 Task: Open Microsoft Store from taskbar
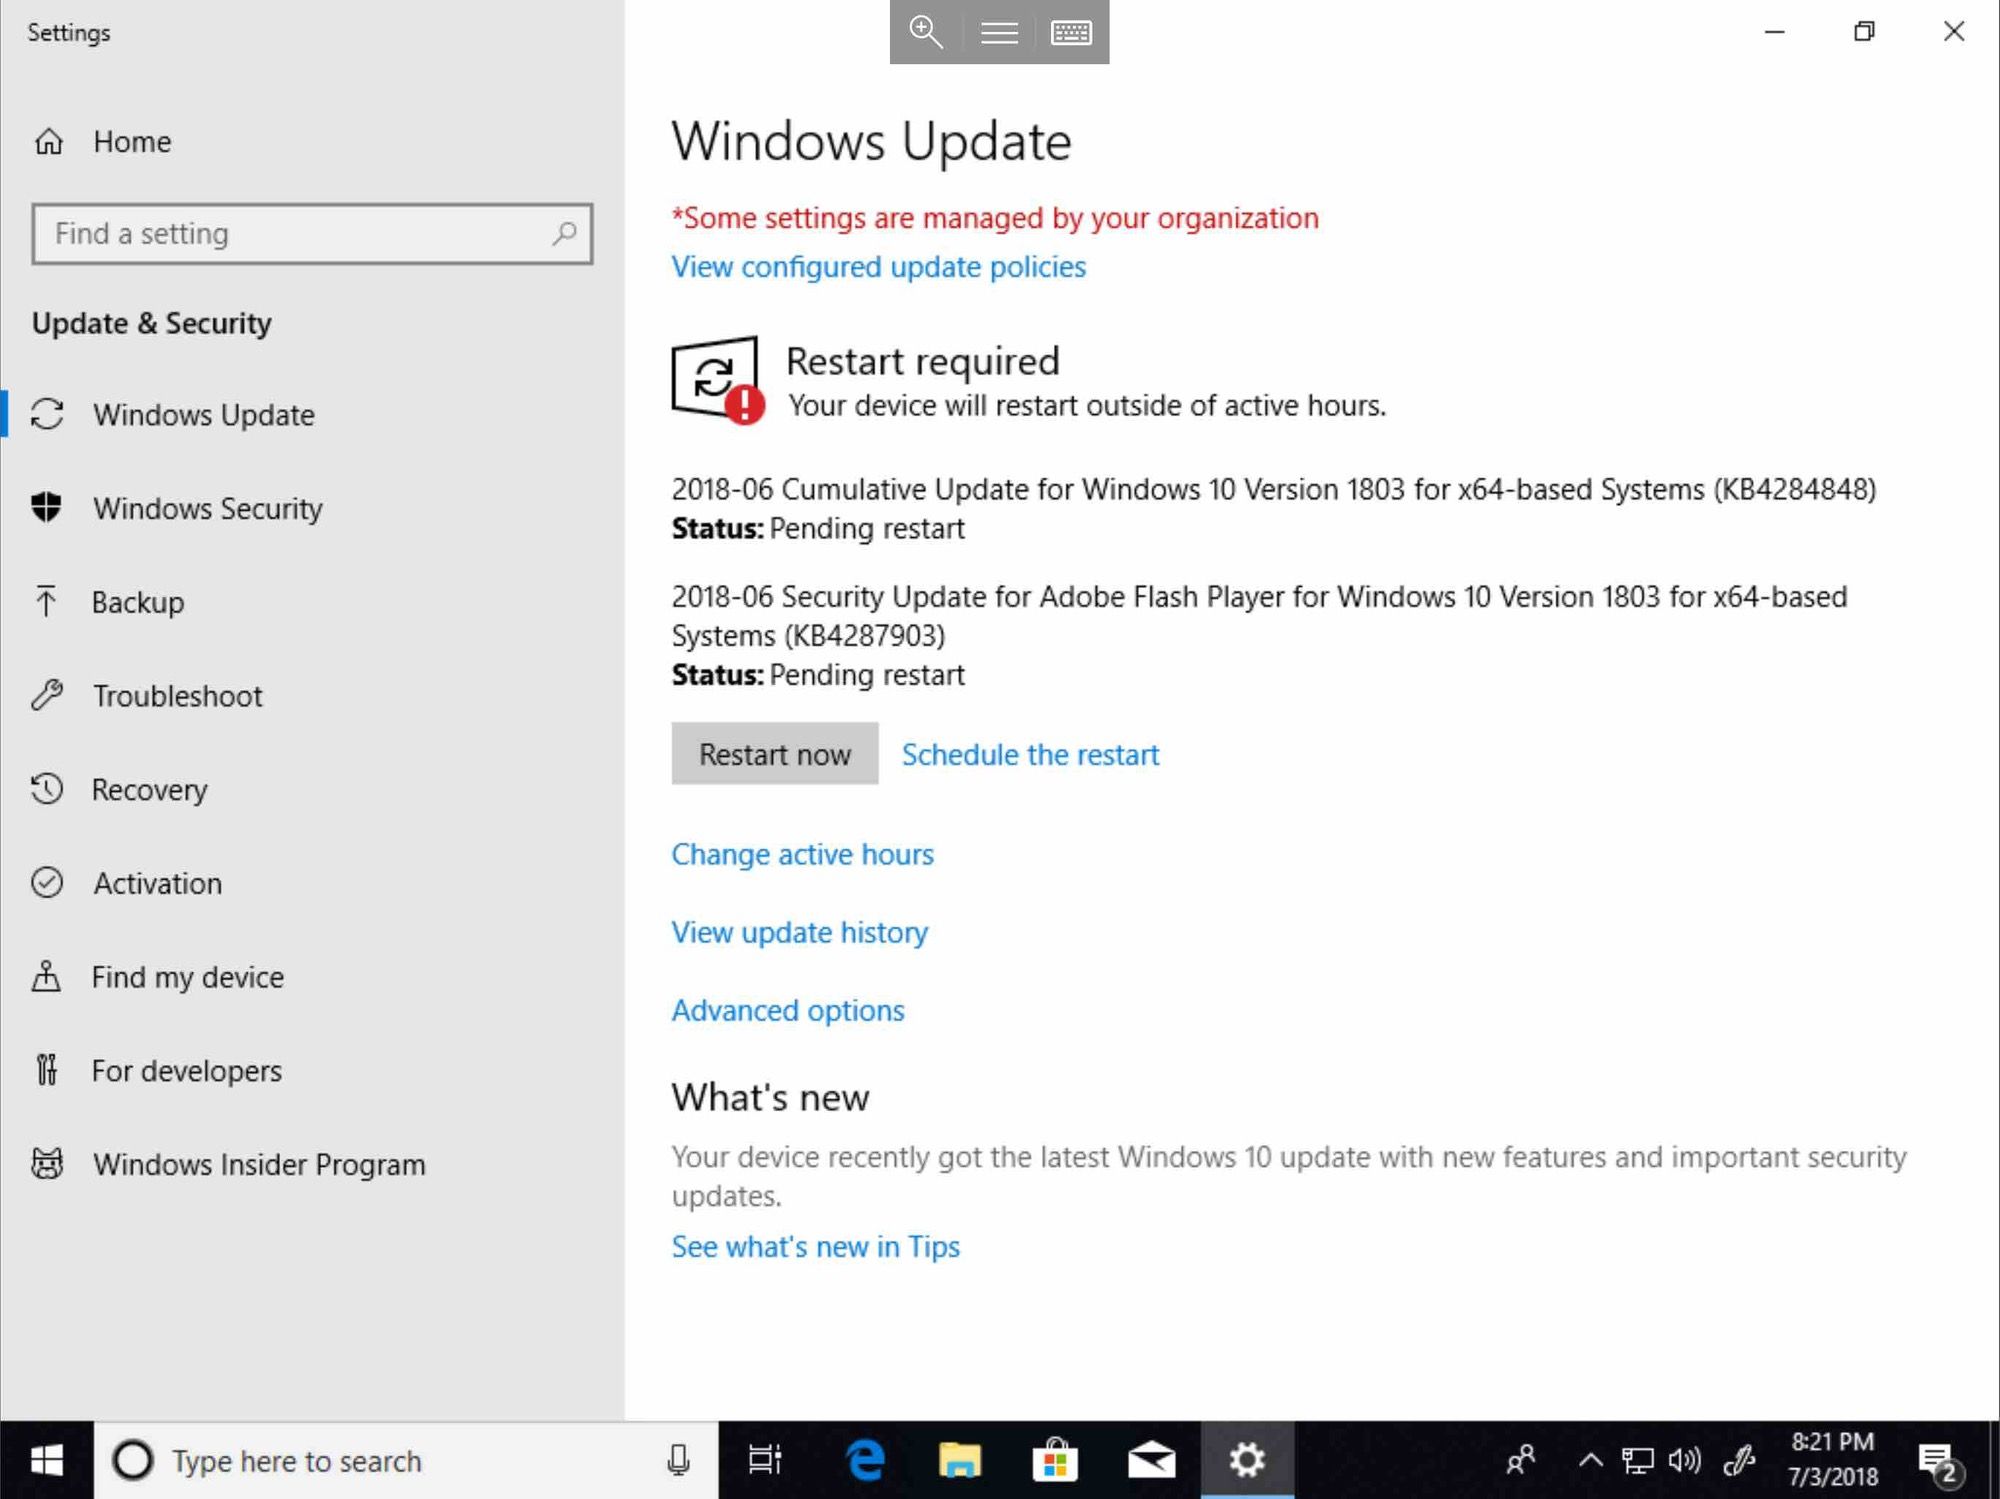point(1055,1461)
